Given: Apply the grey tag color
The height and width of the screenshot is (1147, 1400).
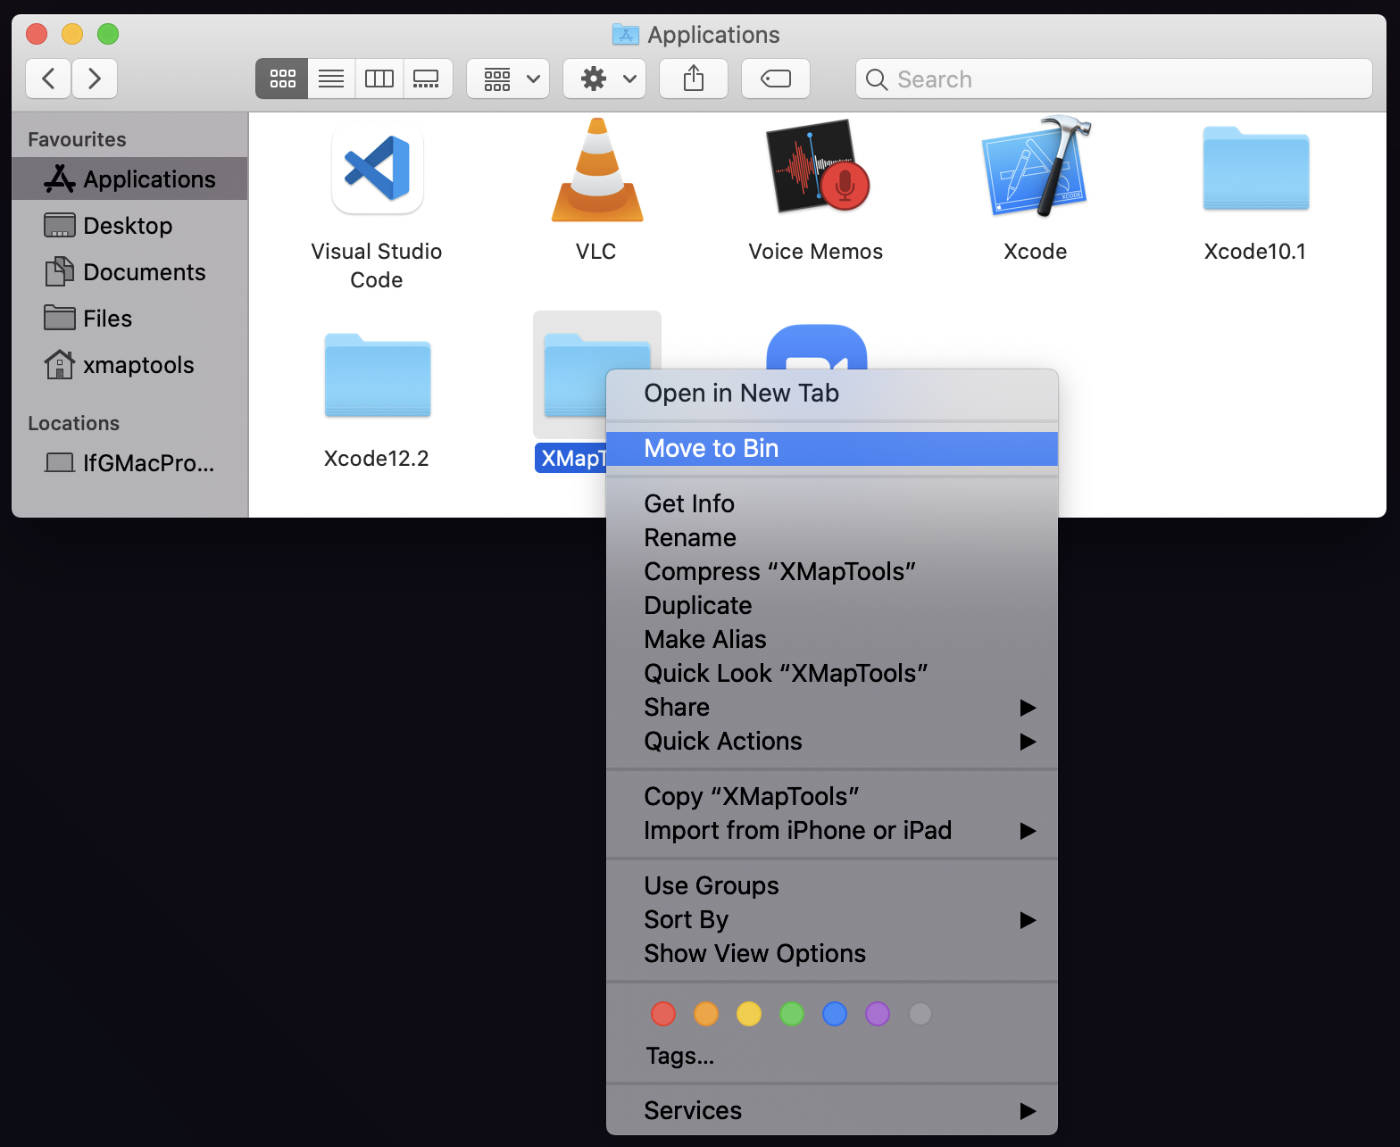Looking at the screenshot, I should pos(921,1014).
